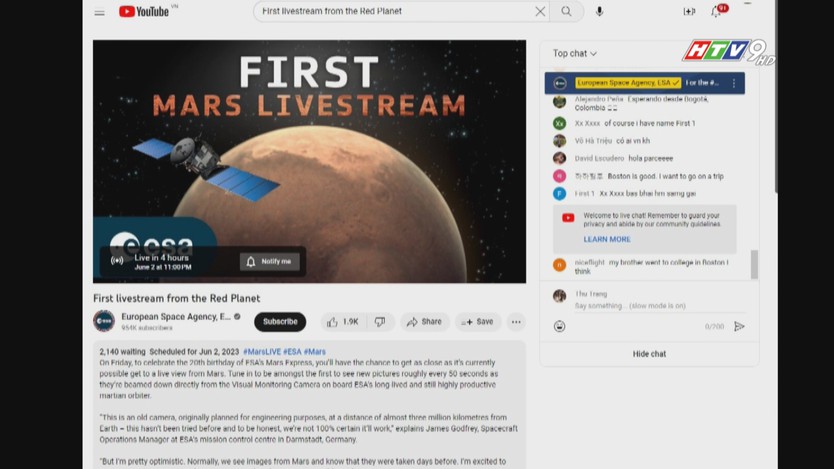
Task: Open Xx Xxxx chat avatar
Action: tap(559, 123)
